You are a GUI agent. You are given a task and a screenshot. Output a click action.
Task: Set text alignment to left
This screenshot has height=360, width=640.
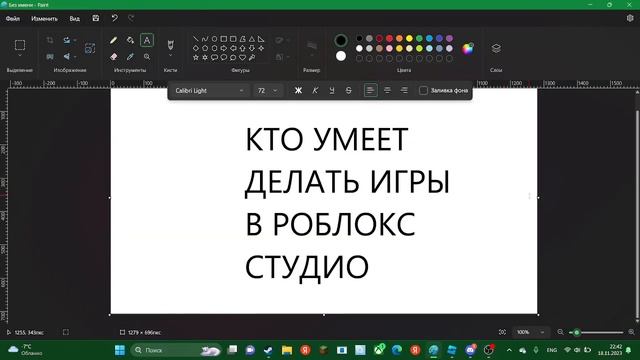pyautogui.click(x=370, y=90)
